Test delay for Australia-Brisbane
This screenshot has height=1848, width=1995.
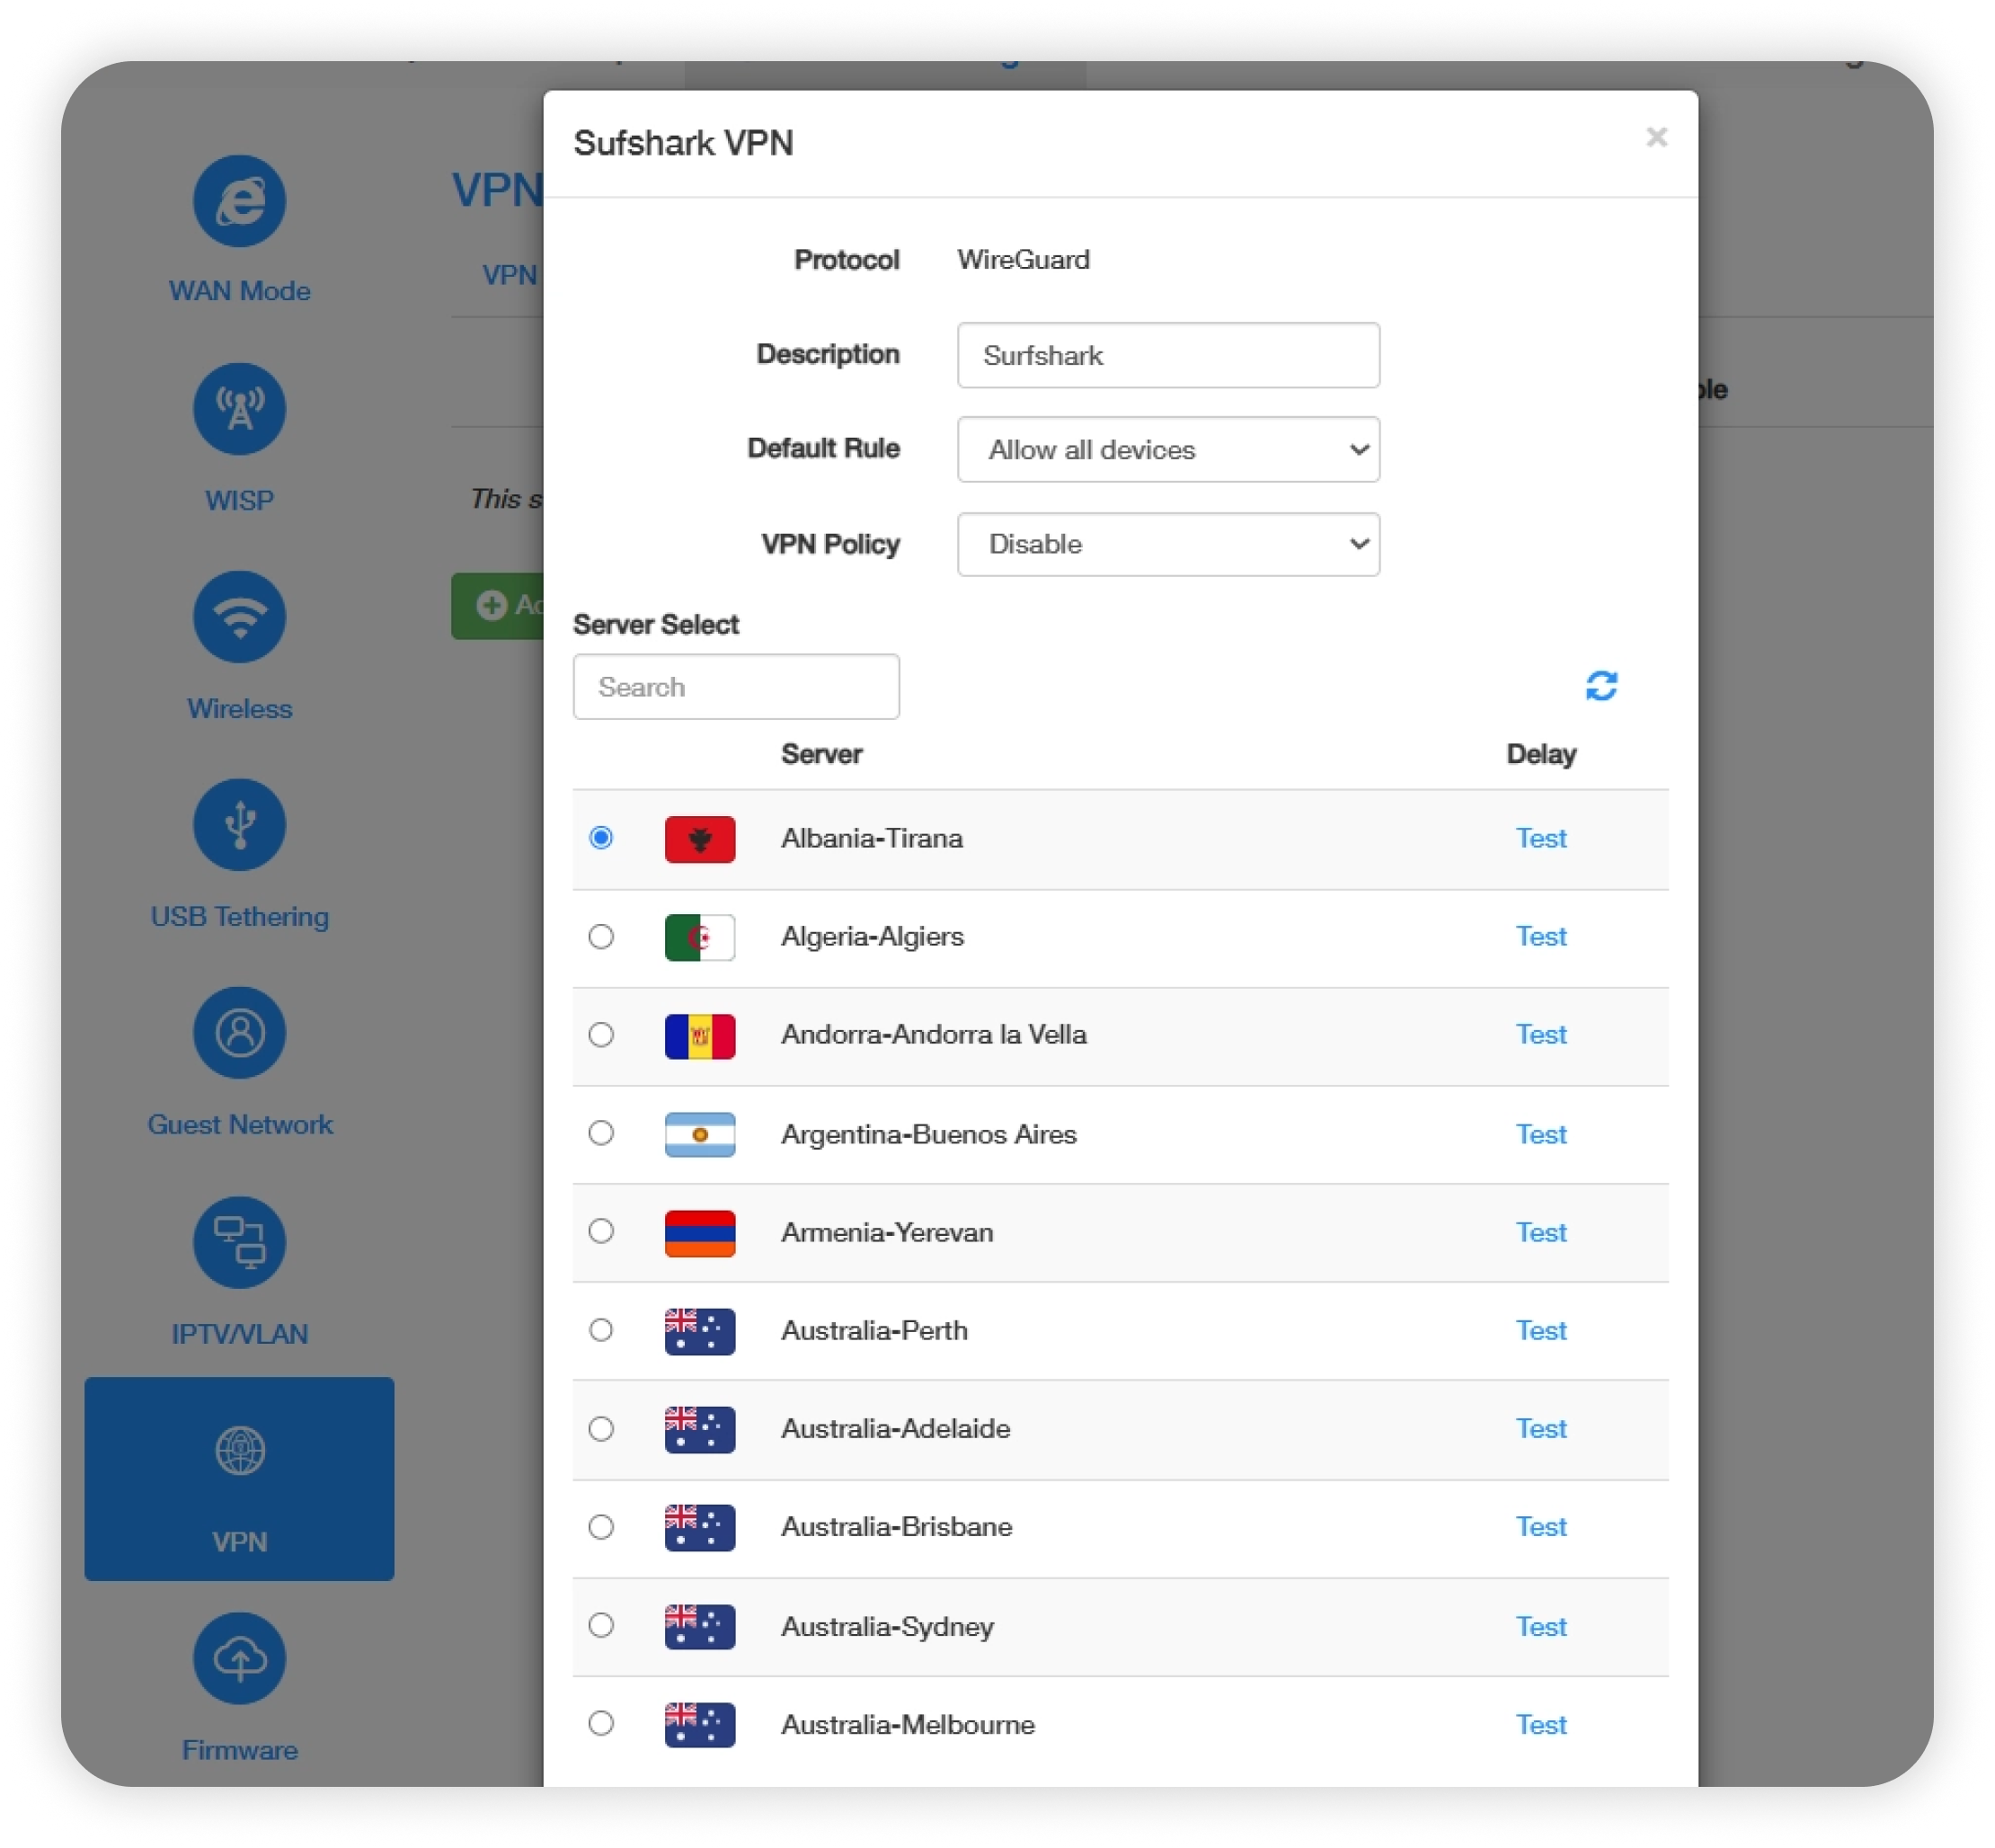pos(1541,1526)
